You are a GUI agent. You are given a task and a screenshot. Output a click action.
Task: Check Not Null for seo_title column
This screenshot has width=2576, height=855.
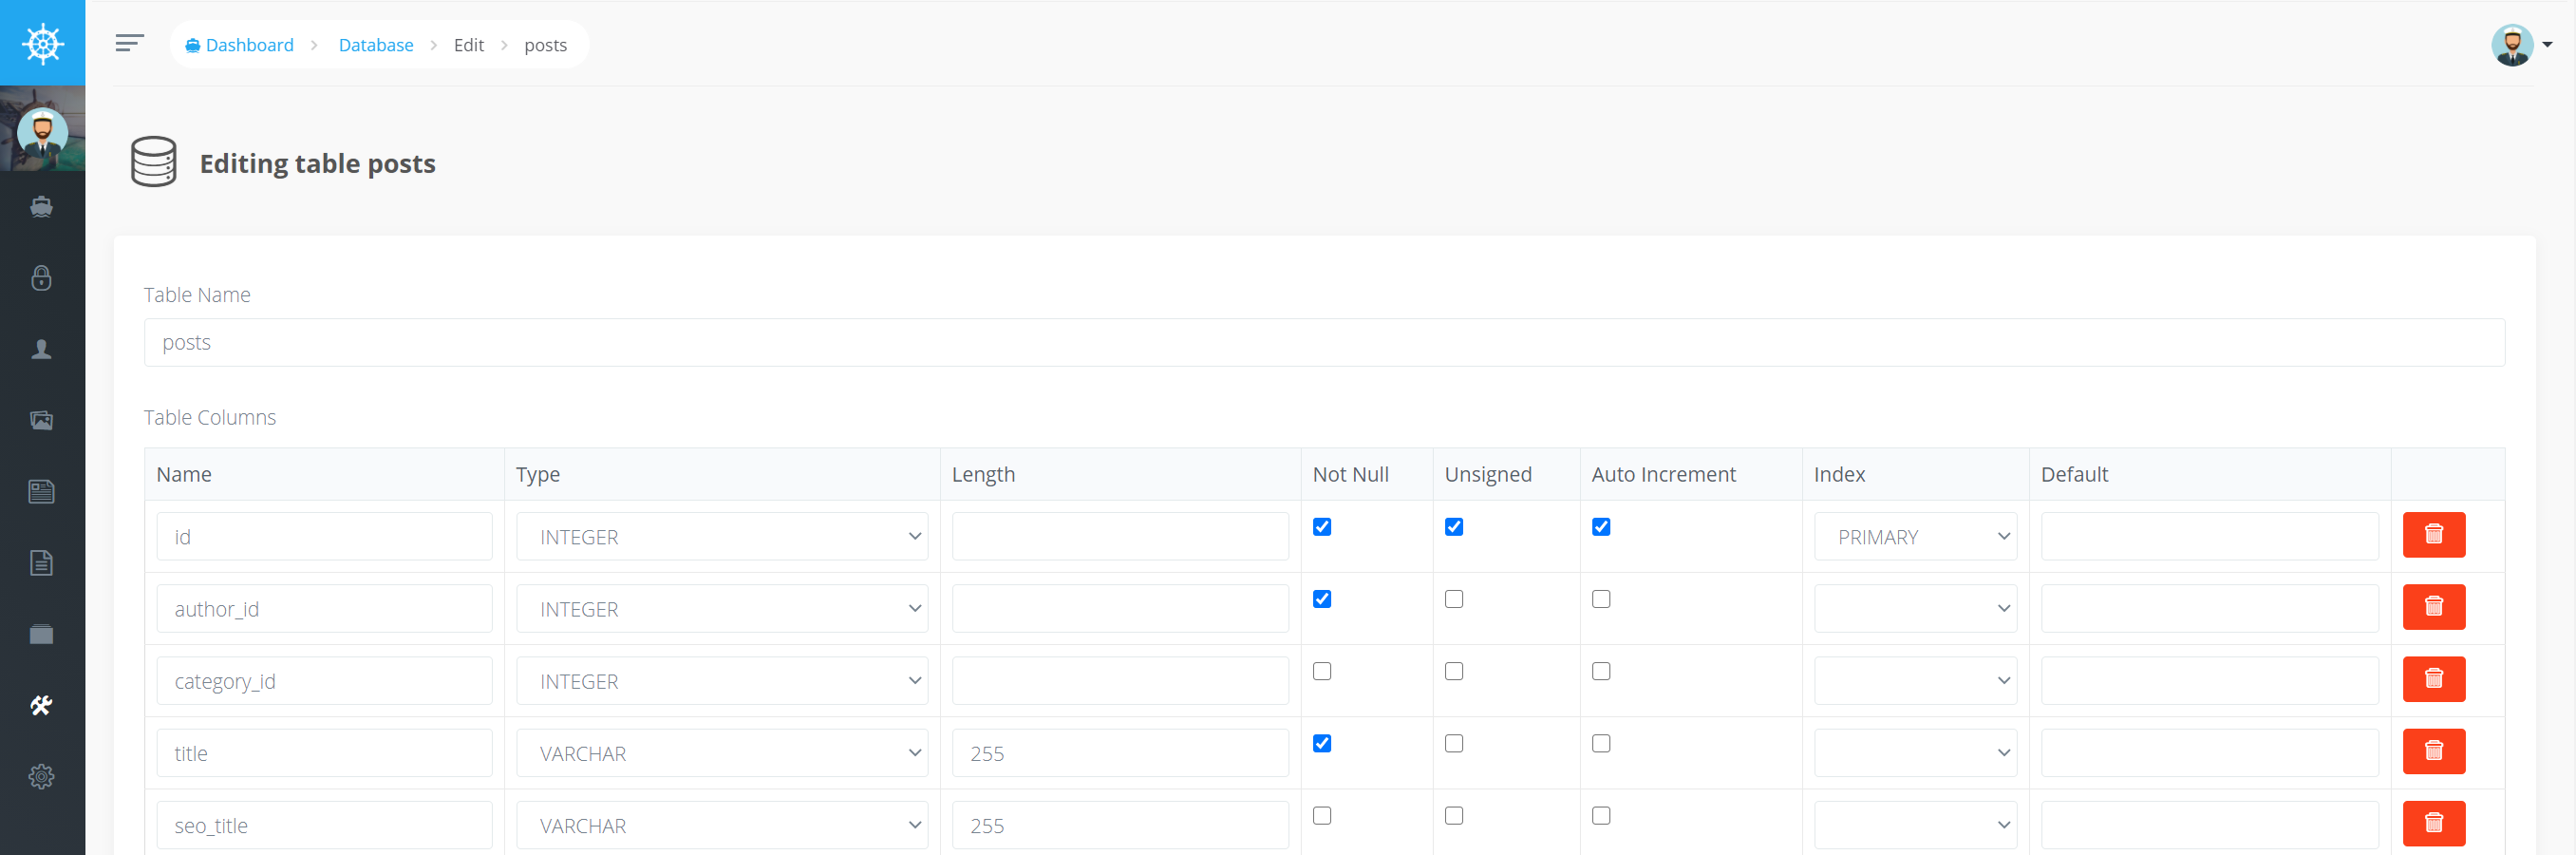(1322, 816)
